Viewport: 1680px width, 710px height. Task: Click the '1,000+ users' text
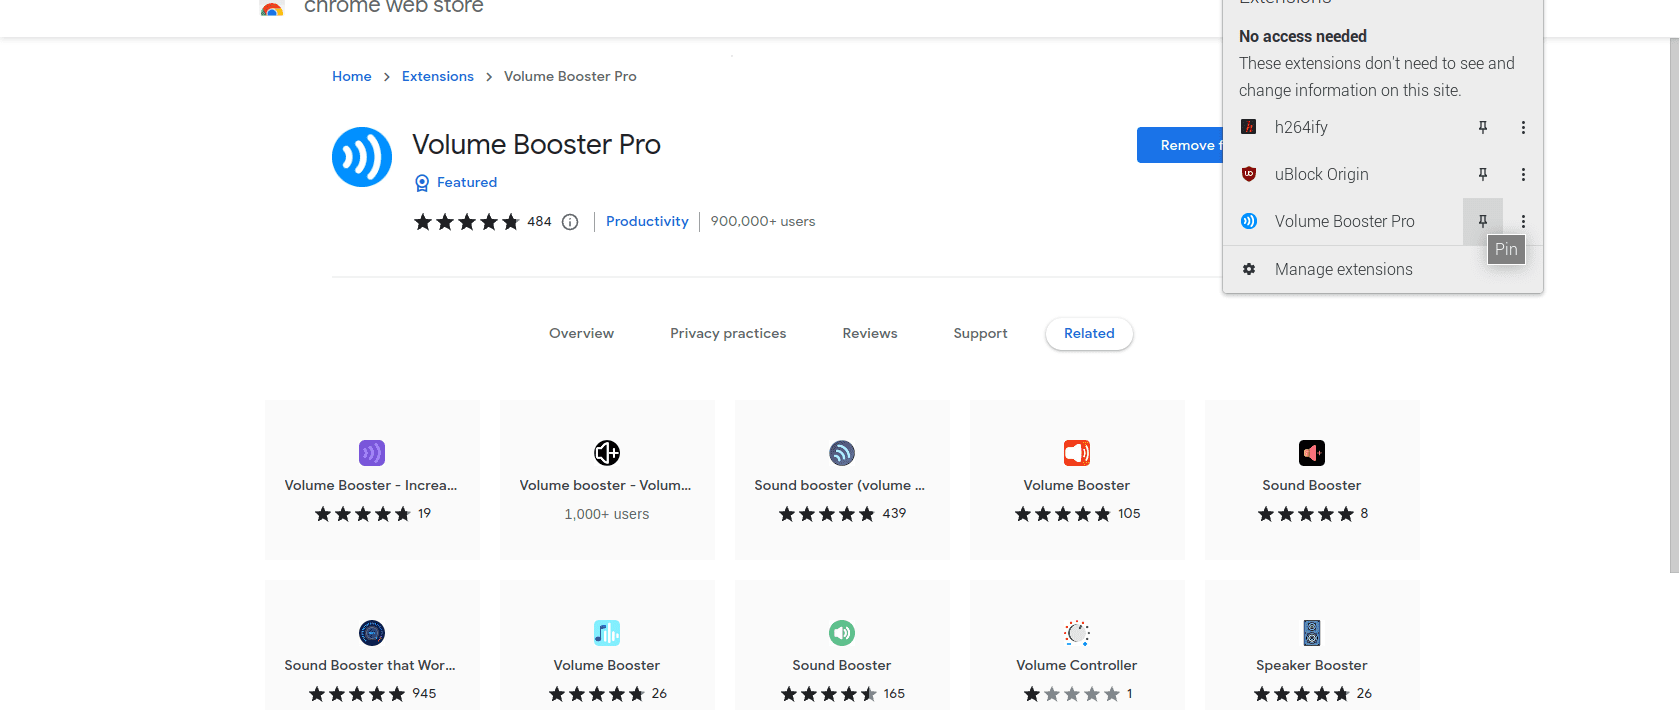[x=607, y=514]
